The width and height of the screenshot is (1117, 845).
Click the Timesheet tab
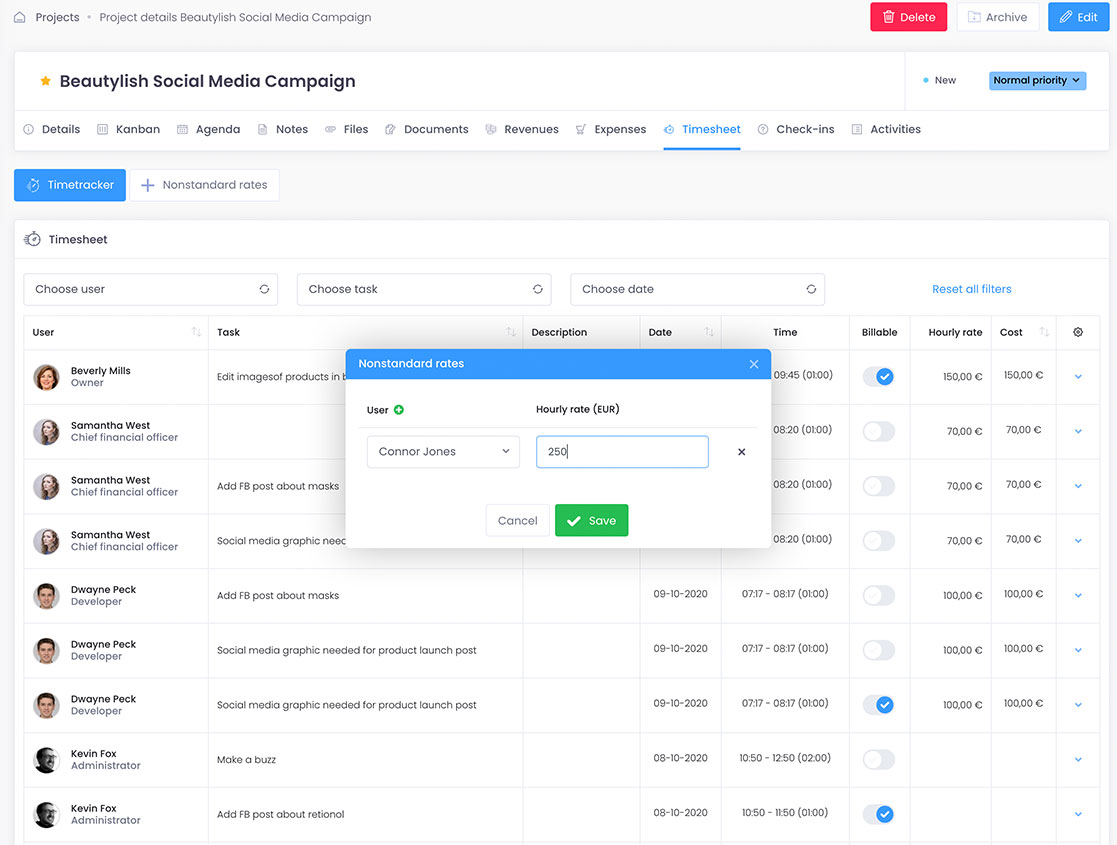pyautogui.click(x=702, y=129)
